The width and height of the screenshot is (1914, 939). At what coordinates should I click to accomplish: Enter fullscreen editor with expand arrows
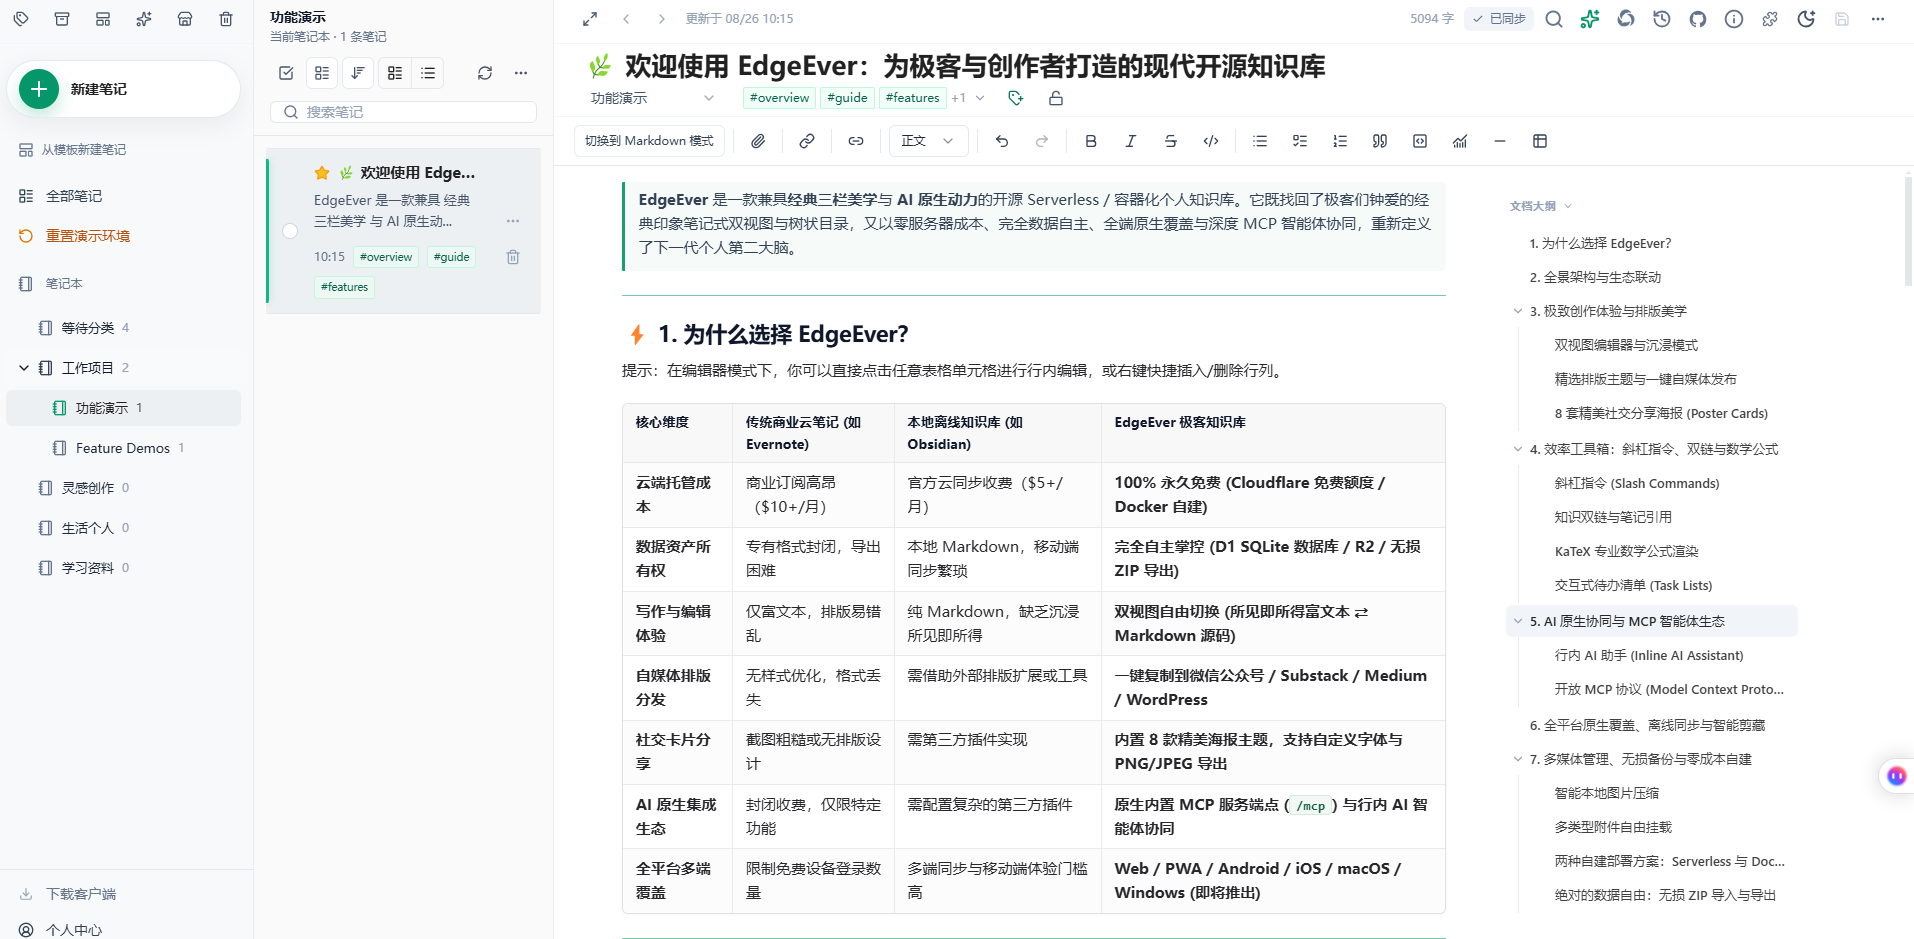pos(590,19)
